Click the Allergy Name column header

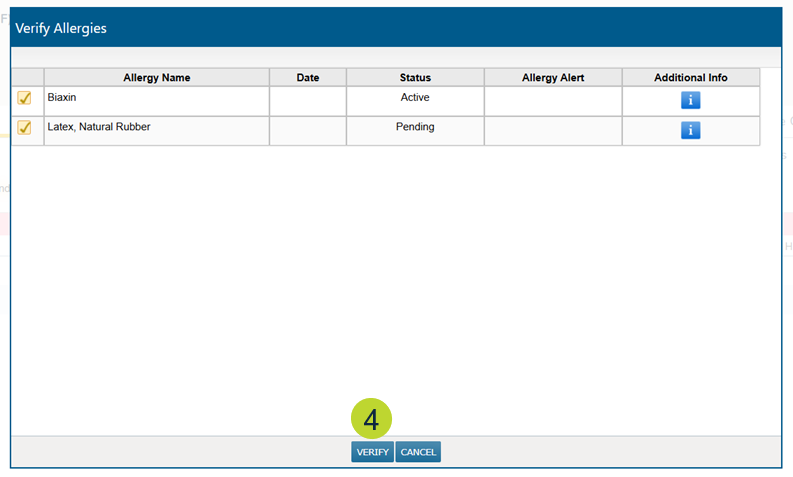point(156,77)
